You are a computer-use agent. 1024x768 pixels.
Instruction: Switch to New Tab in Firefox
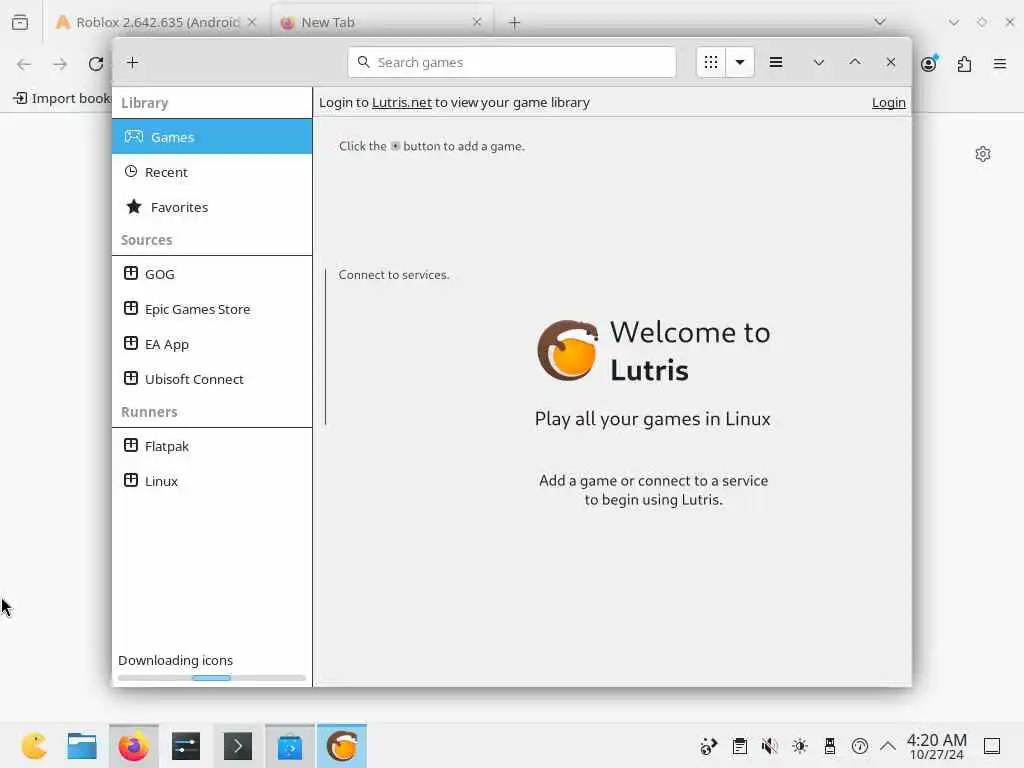pyautogui.click(x=382, y=22)
